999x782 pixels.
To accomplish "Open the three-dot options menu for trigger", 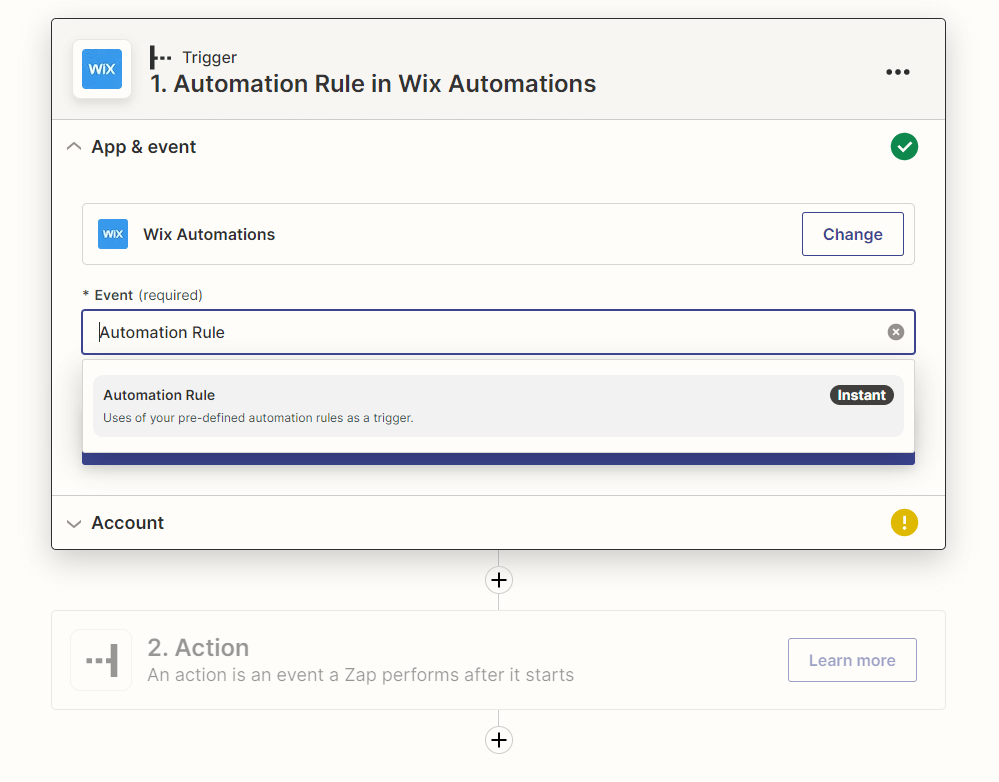I will click(x=898, y=72).
